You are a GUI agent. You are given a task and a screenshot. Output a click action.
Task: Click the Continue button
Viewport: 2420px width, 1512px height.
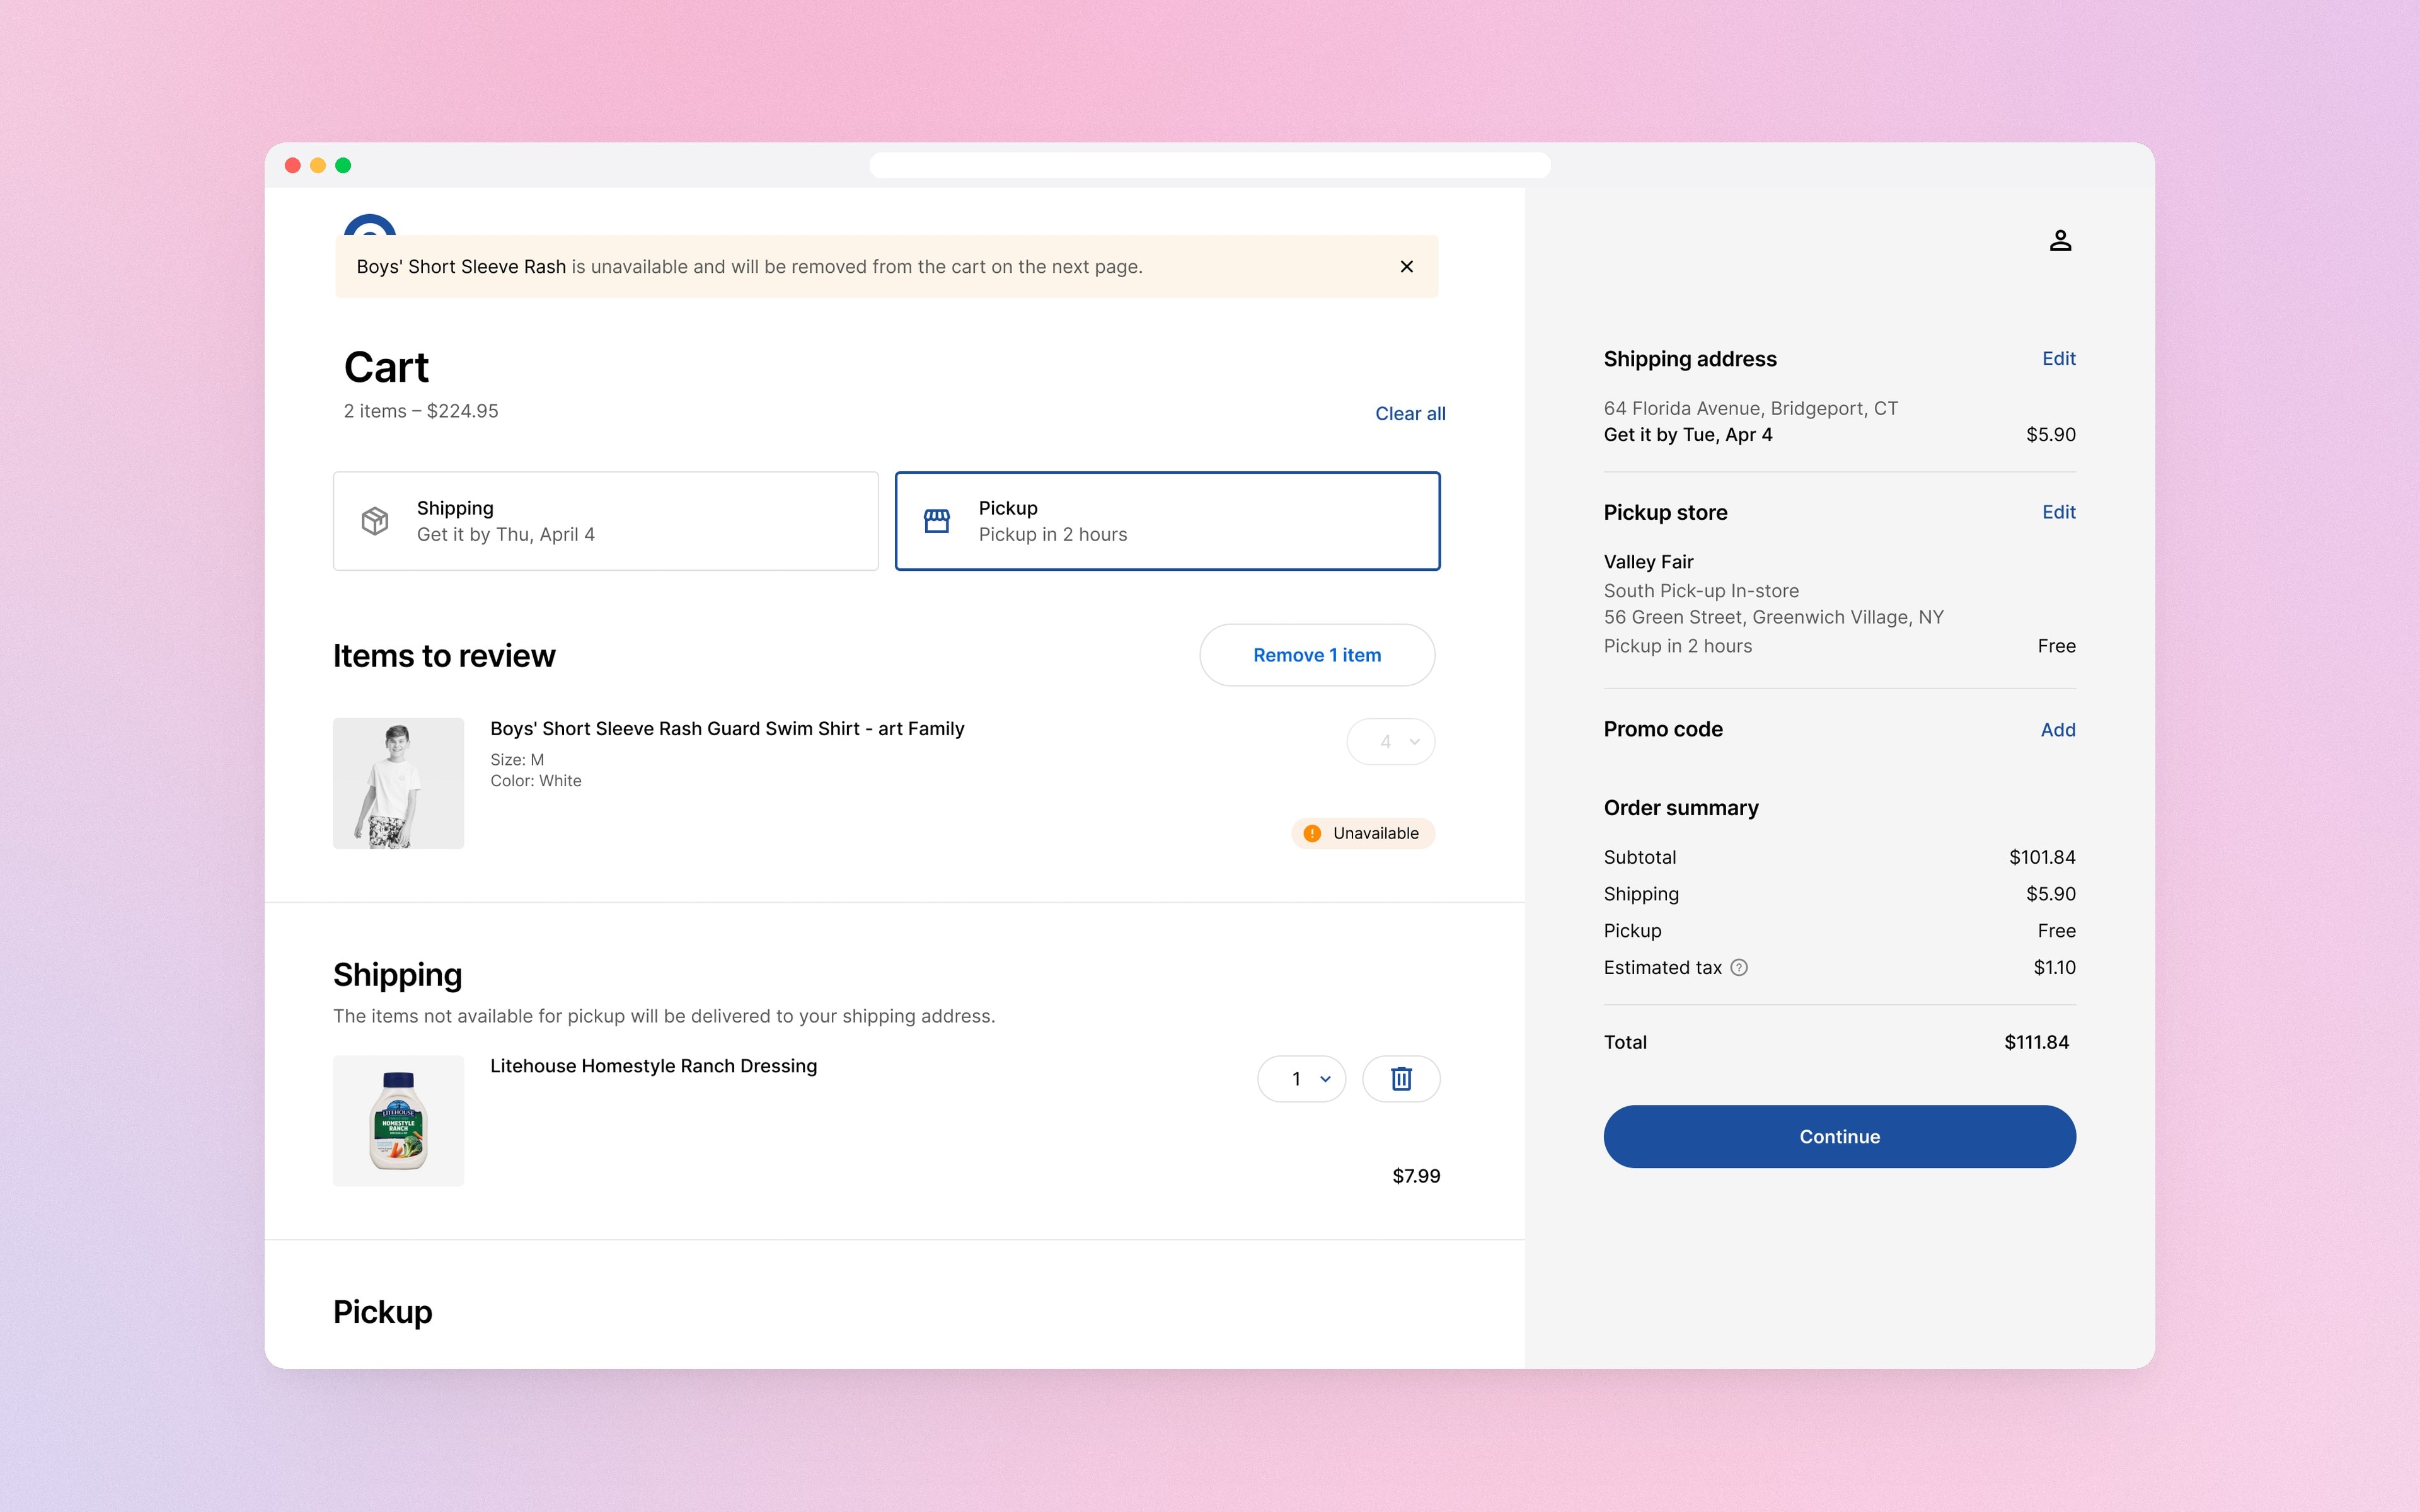tap(1839, 1136)
